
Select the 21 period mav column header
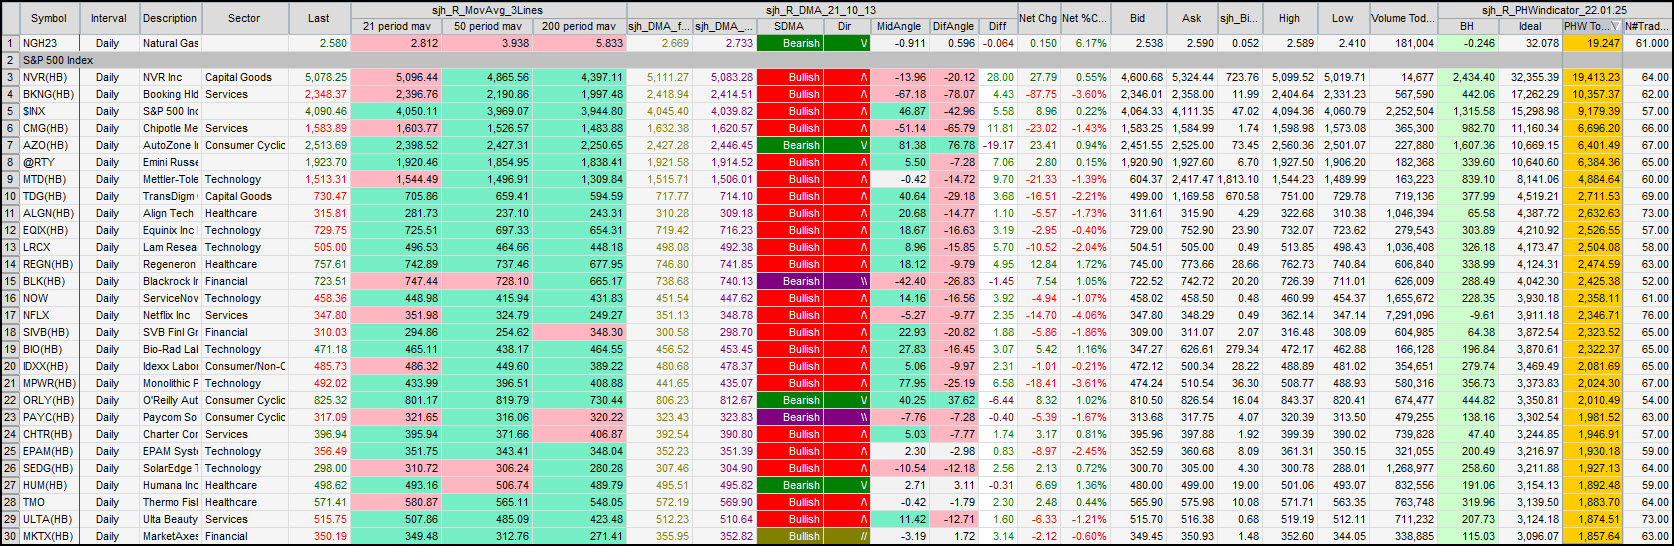397,26
